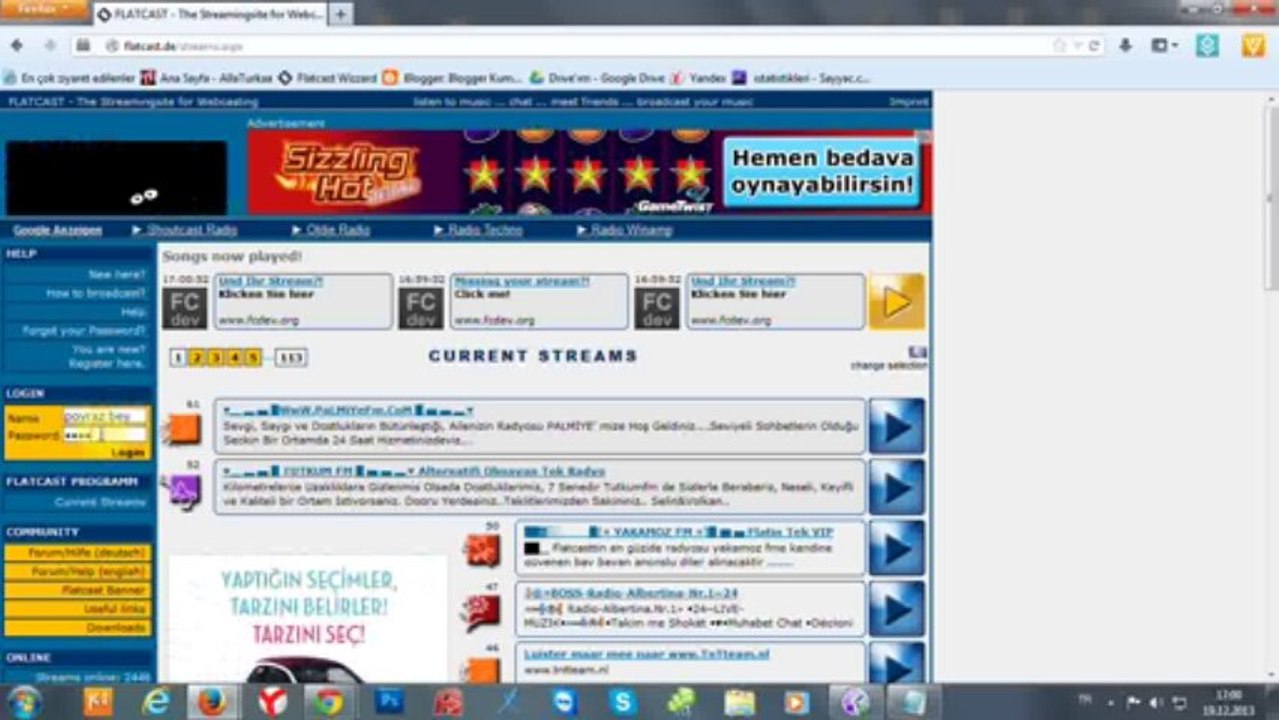Open a new browser tab
Image resolution: width=1279 pixels, height=720 pixels.
[x=340, y=15]
